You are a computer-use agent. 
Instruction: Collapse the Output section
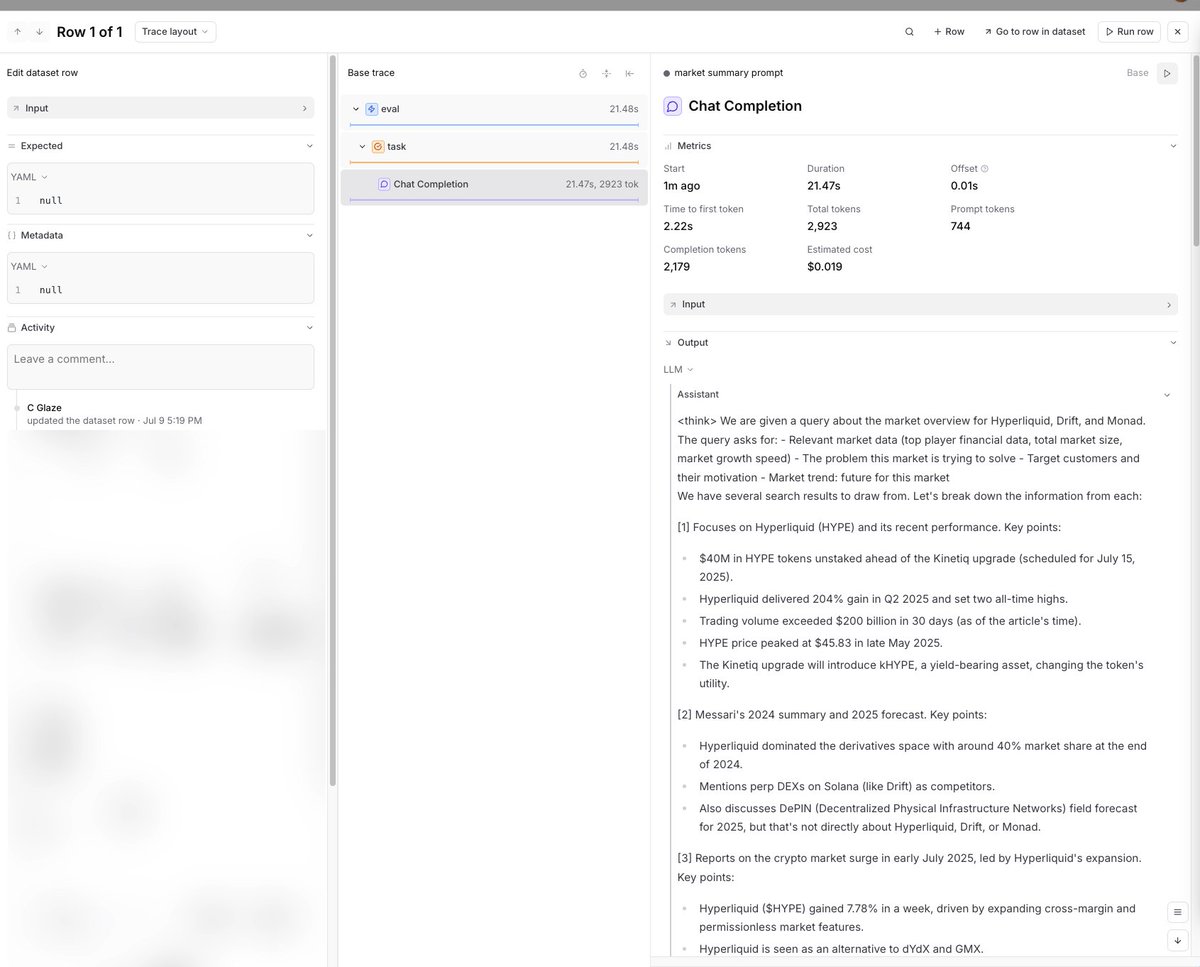(x=1173, y=342)
